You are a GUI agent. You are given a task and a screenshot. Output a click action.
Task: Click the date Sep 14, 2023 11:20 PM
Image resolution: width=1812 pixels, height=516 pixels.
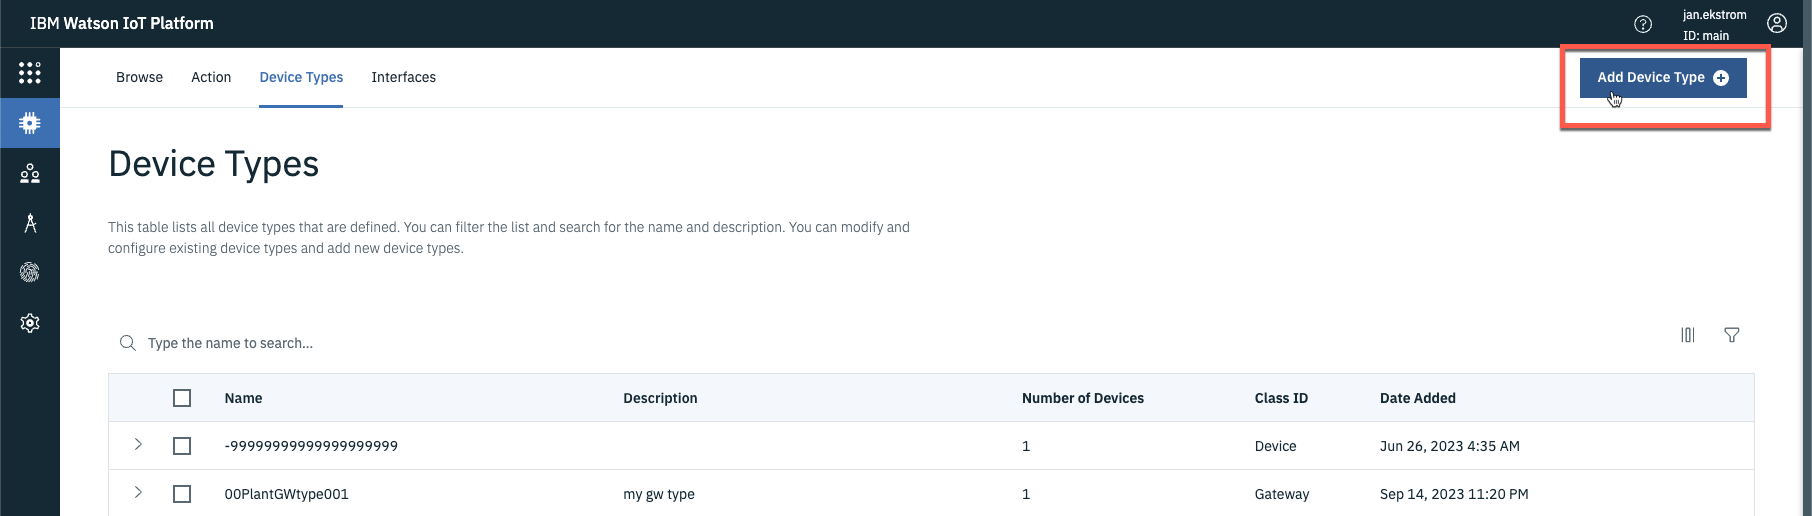1454,494
